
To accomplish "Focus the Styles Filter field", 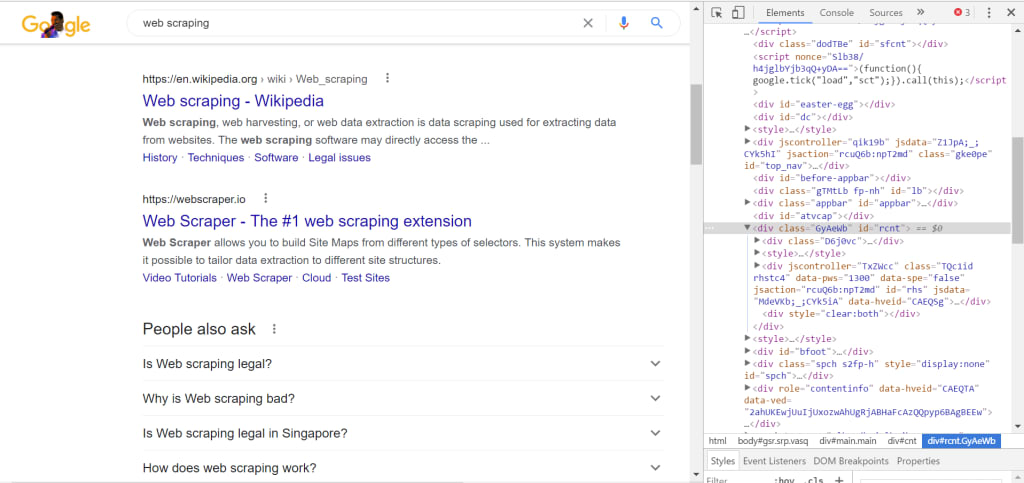I will 738,480.
